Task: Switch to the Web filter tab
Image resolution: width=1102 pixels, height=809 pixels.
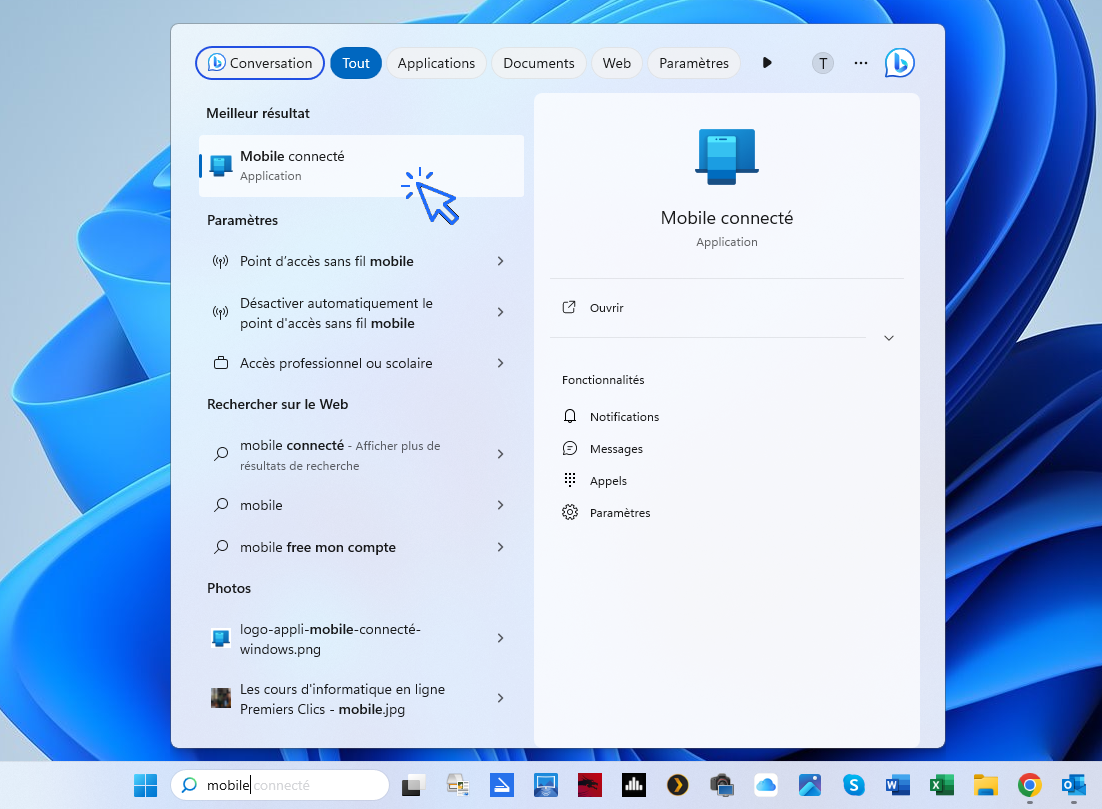Action: pyautogui.click(x=616, y=63)
